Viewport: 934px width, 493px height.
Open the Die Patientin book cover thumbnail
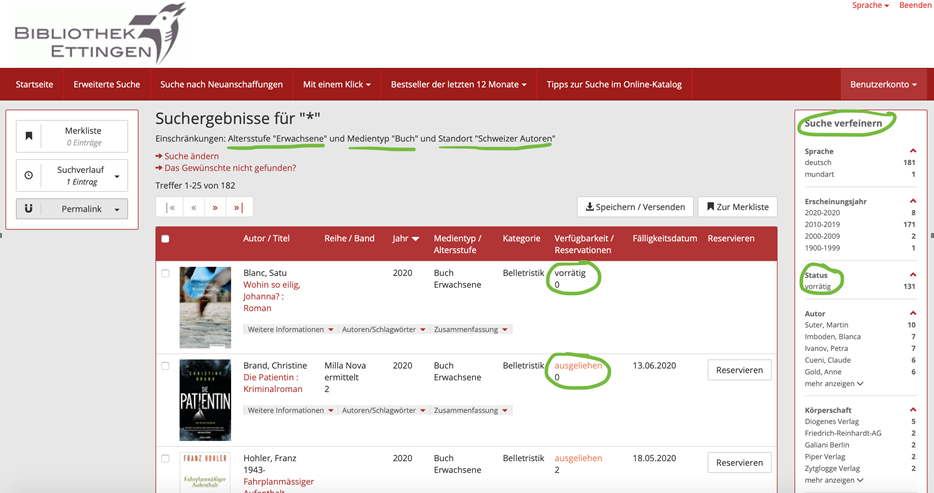(205, 400)
